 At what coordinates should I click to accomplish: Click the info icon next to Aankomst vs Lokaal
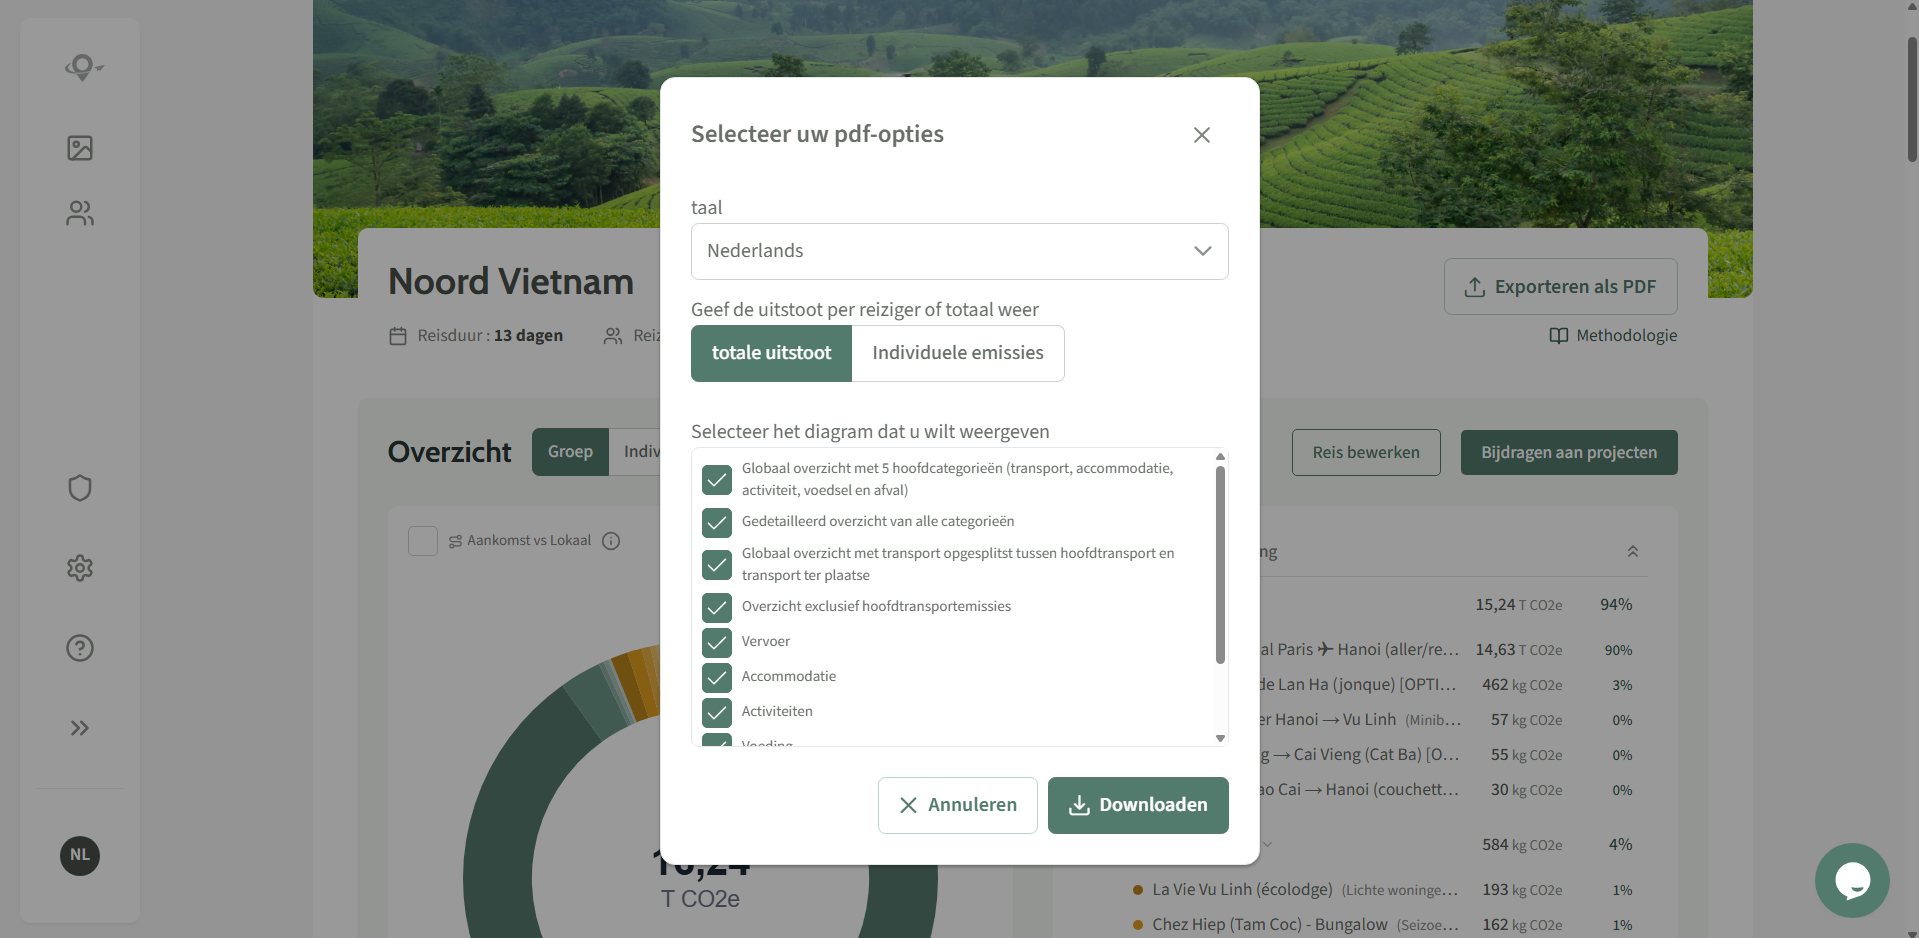(x=611, y=541)
